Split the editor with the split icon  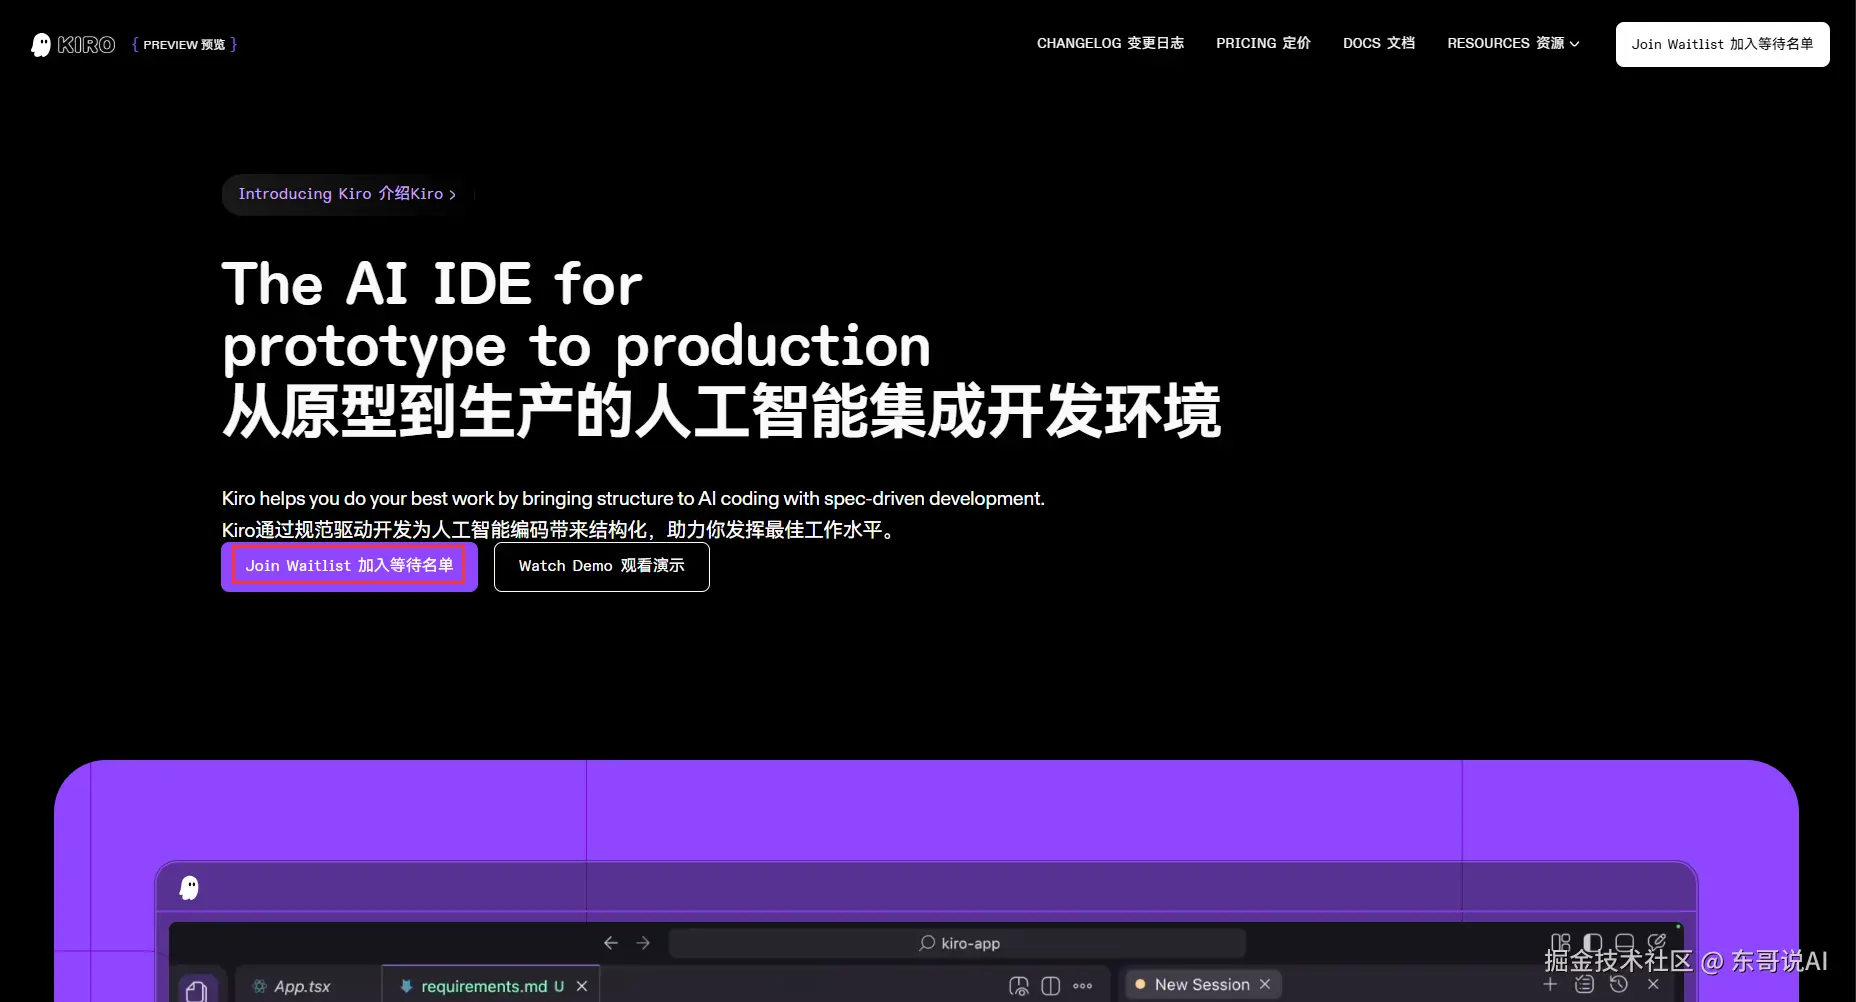[1051, 986]
